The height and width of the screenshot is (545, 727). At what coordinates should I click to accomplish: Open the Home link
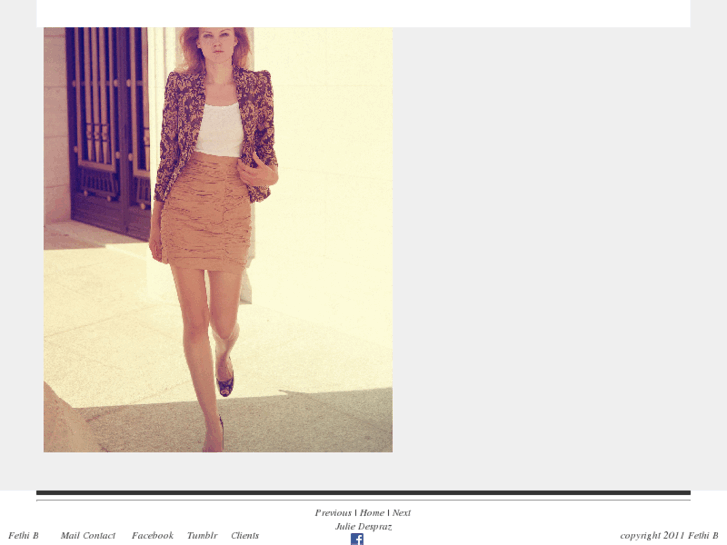pyautogui.click(x=372, y=513)
